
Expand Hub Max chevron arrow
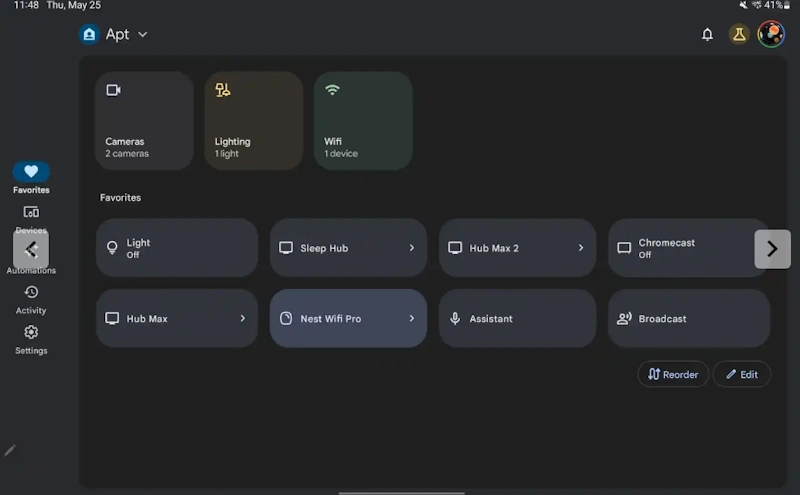[243, 318]
